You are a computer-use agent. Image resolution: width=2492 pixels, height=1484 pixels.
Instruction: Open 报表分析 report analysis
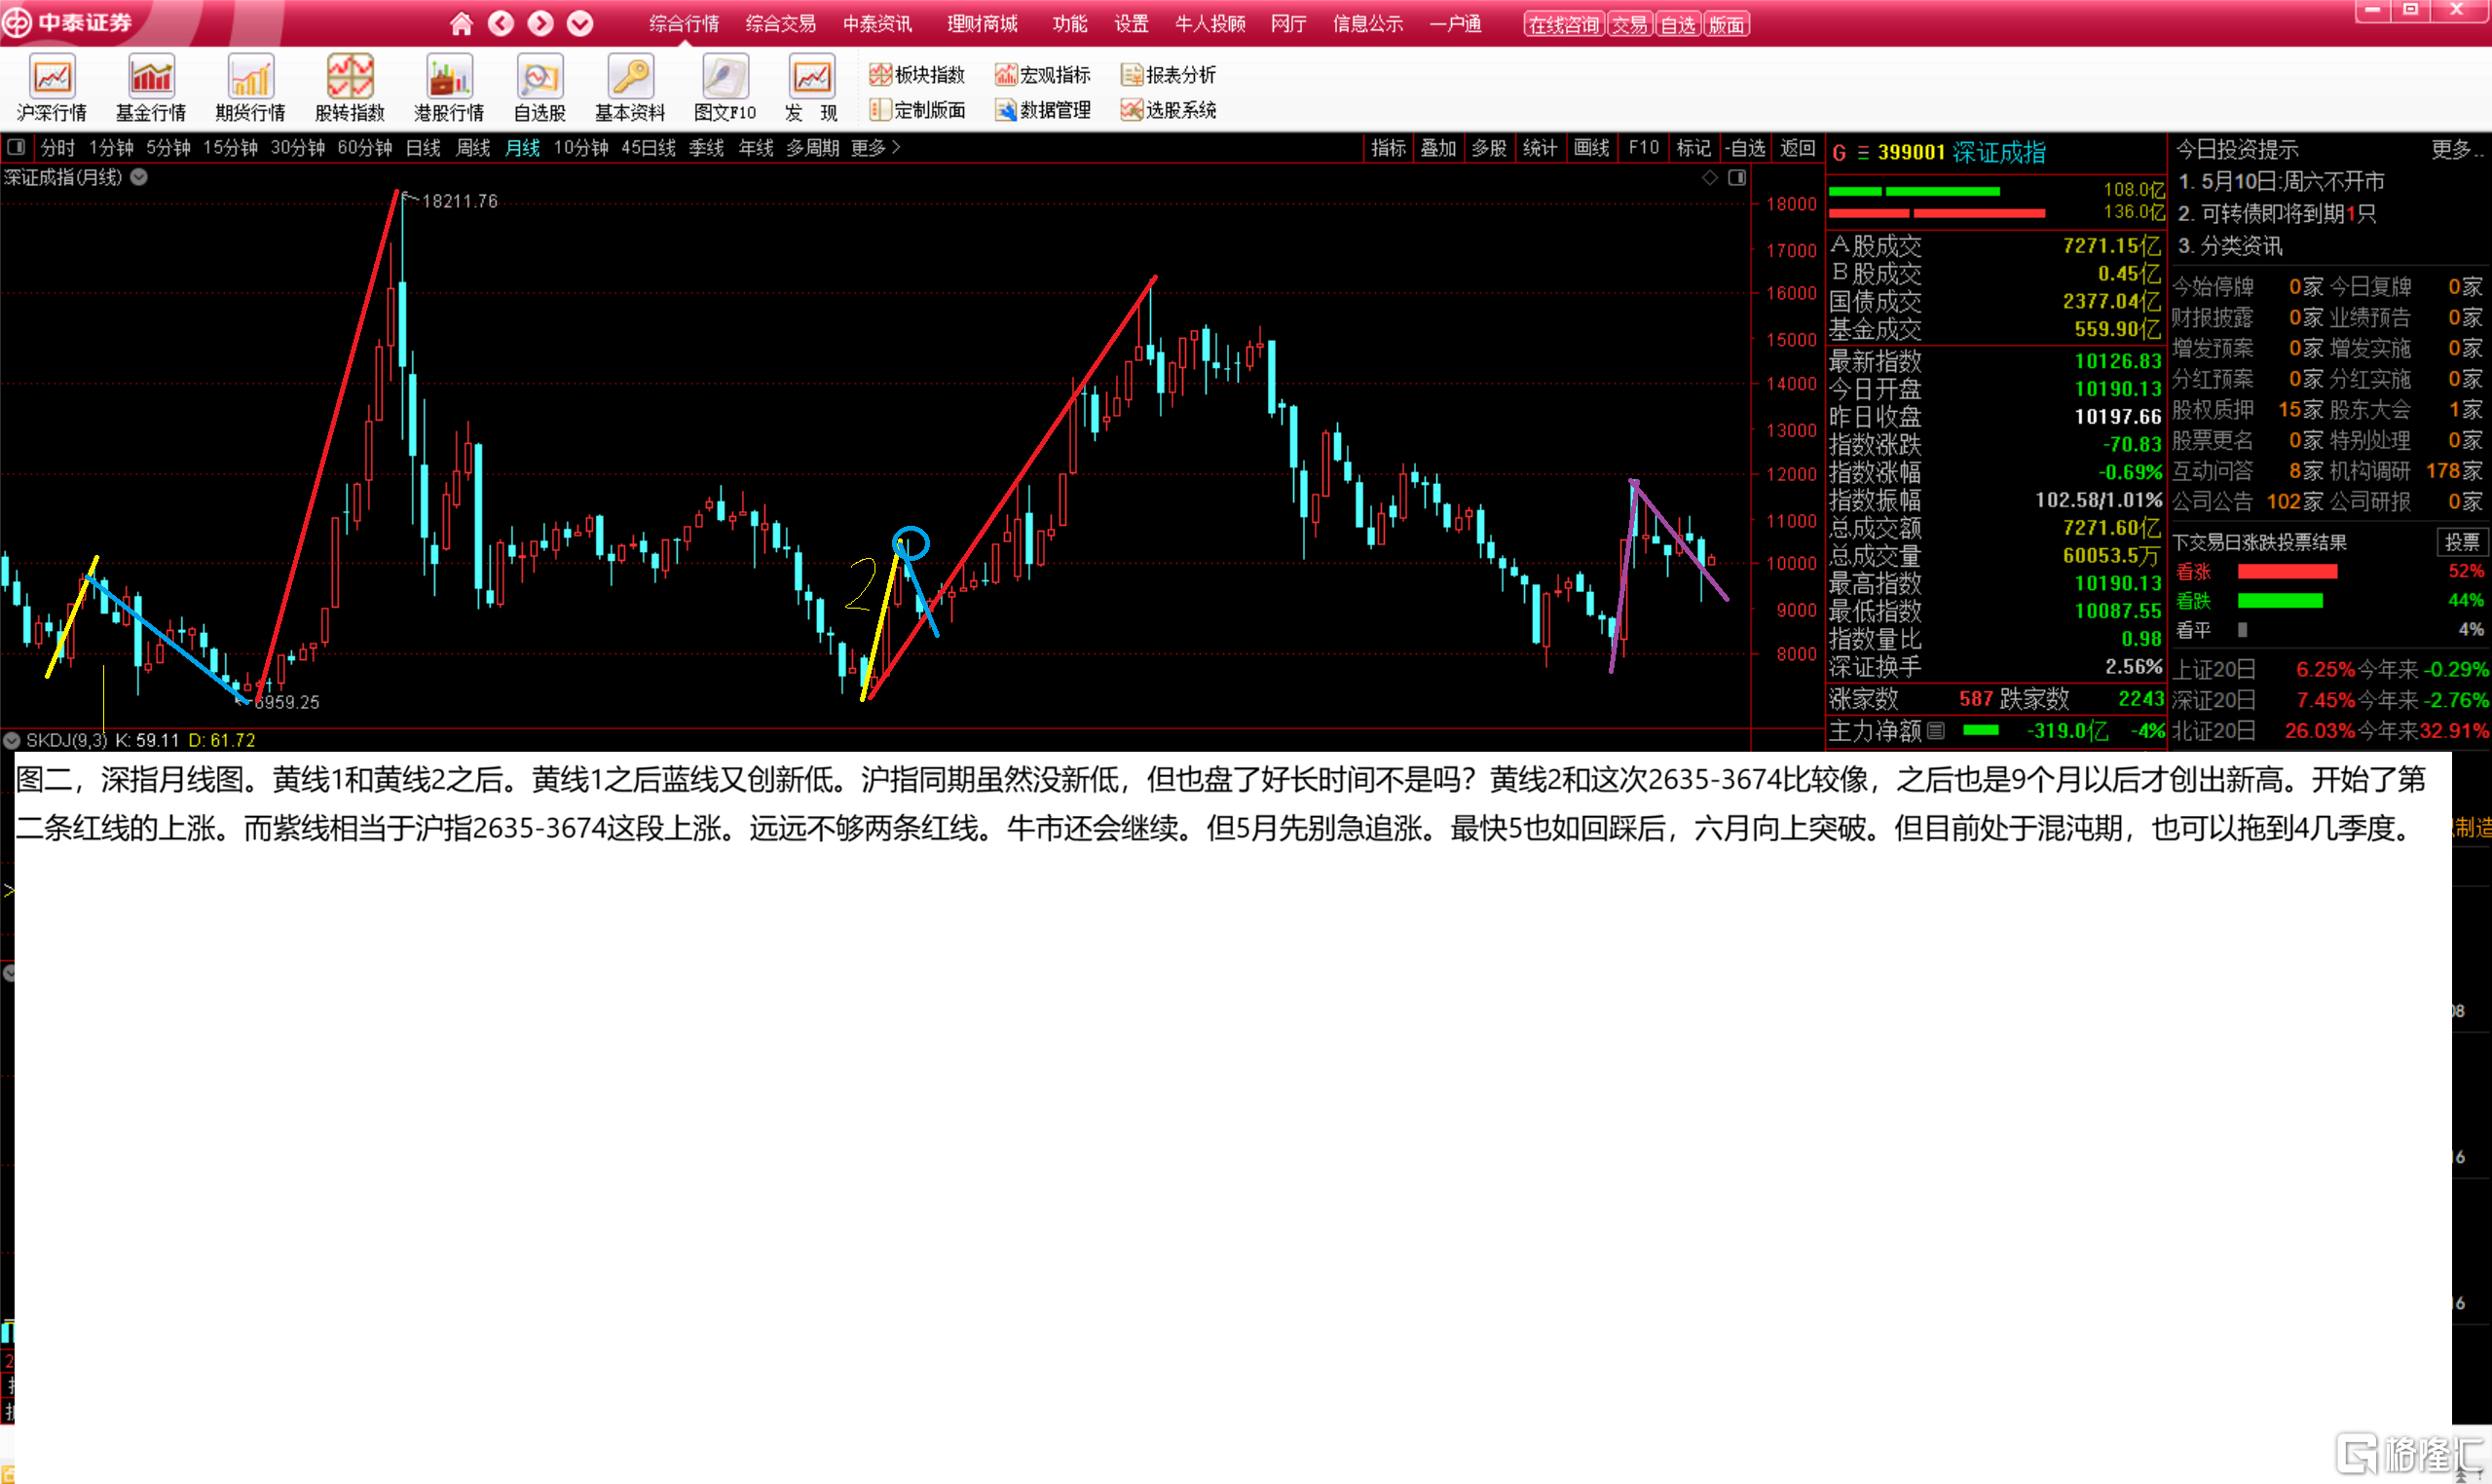[1169, 75]
